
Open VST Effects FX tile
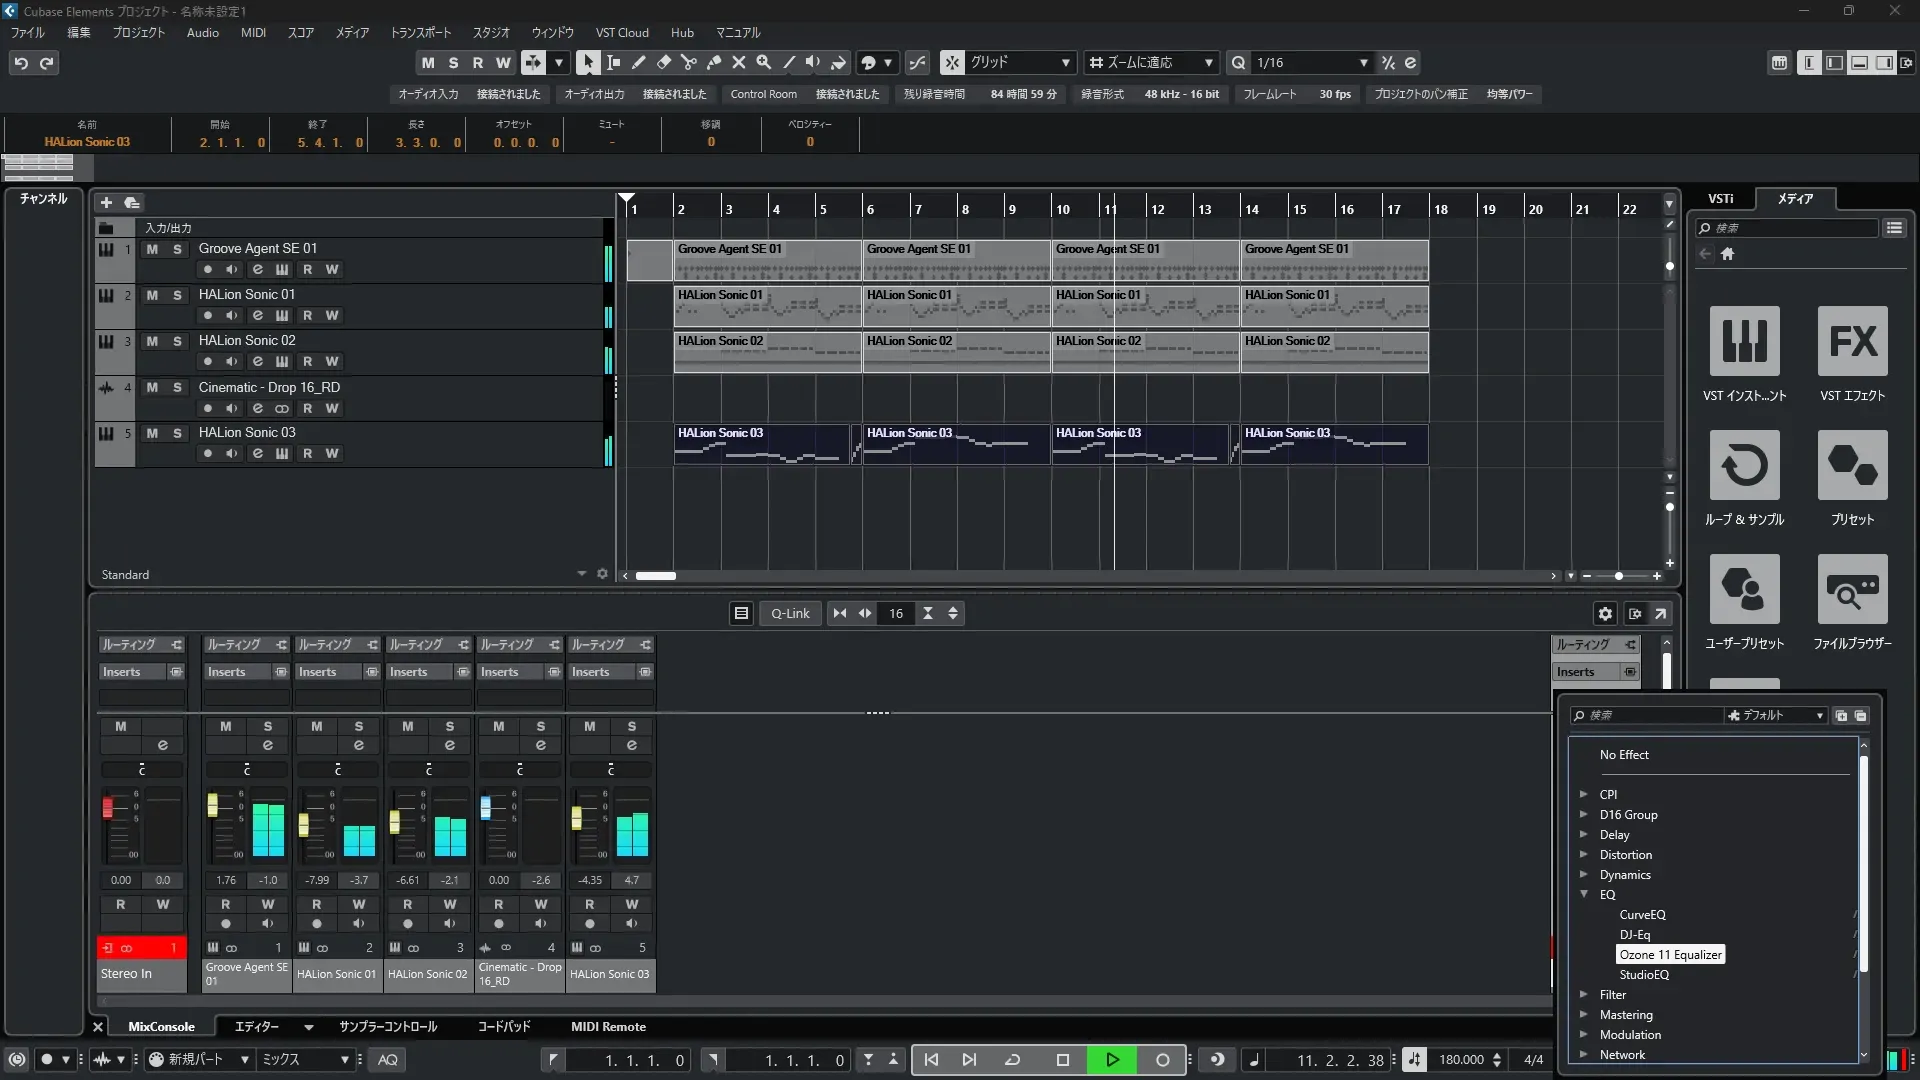coord(1852,341)
